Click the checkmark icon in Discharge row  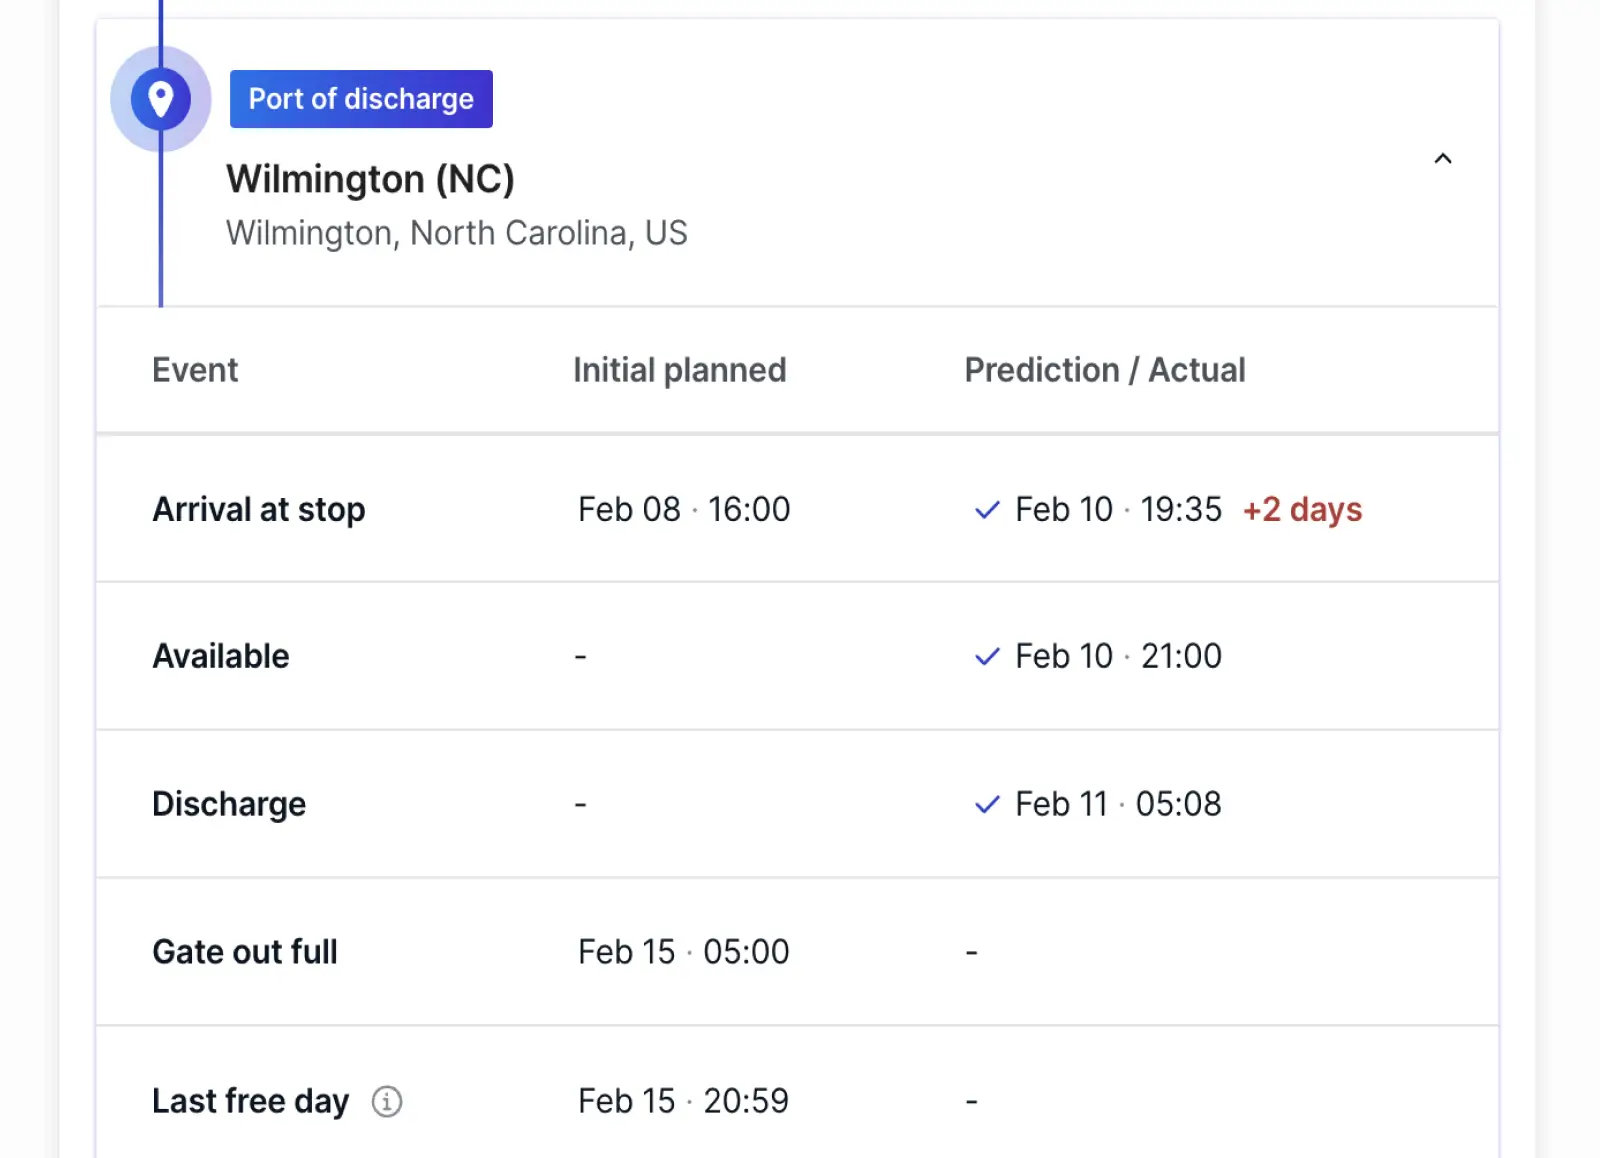click(987, 805)
